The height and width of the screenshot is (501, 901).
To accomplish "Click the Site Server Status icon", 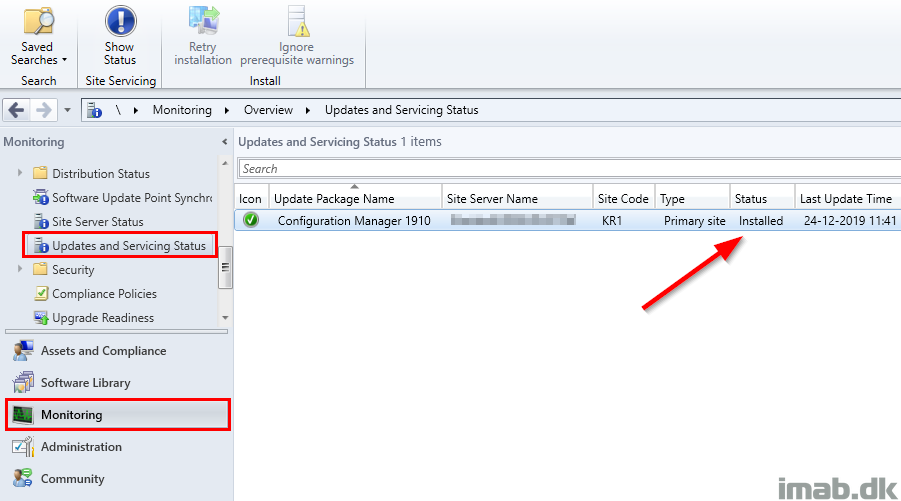I will (40, 221).
